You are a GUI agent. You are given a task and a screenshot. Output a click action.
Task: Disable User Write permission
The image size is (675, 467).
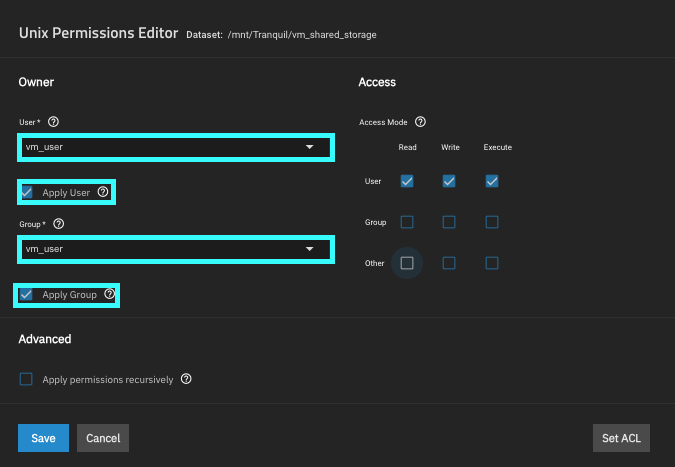(449, 181)
